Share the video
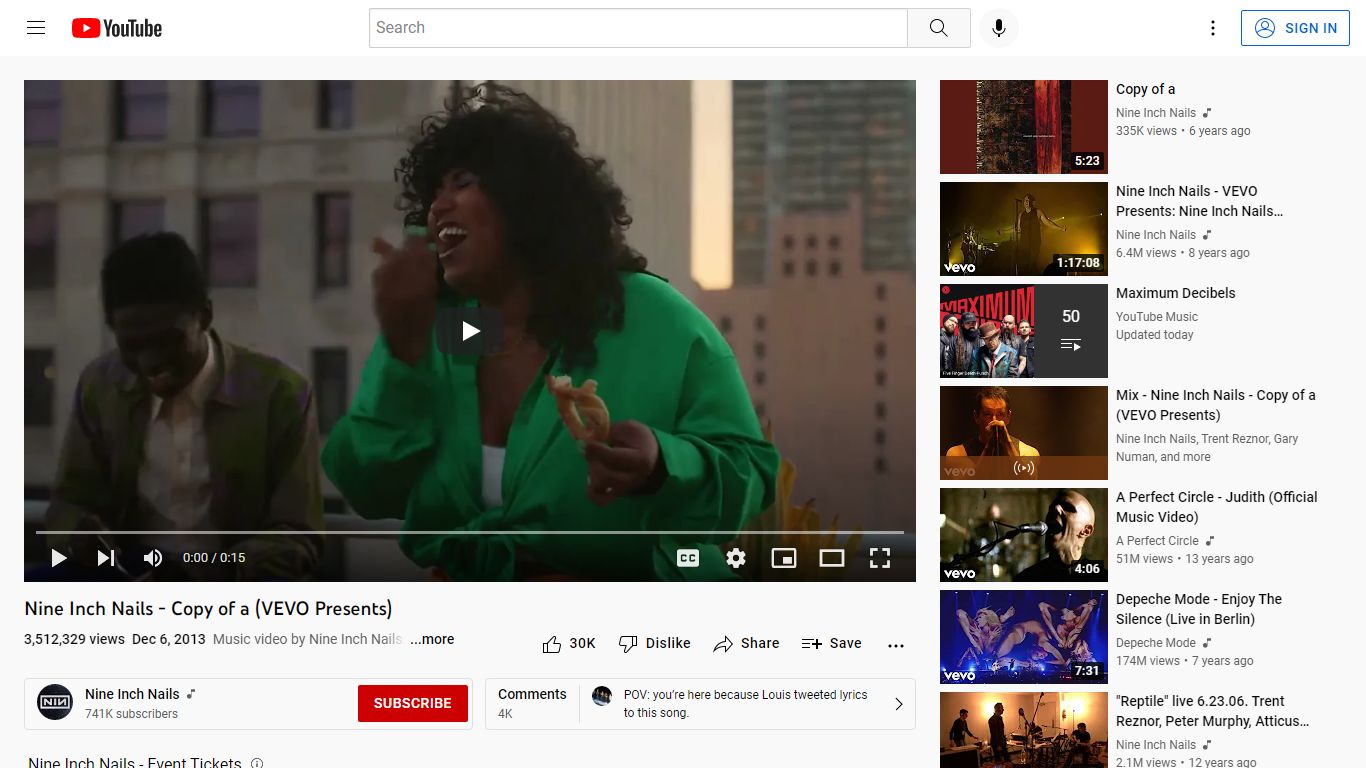This screenshot has width=1366, height=768. point(746,643)
